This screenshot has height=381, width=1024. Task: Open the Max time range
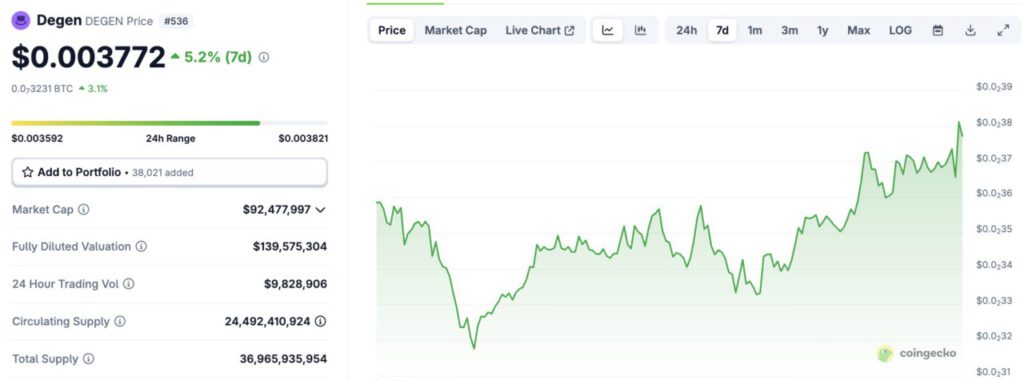coord(858,30)
